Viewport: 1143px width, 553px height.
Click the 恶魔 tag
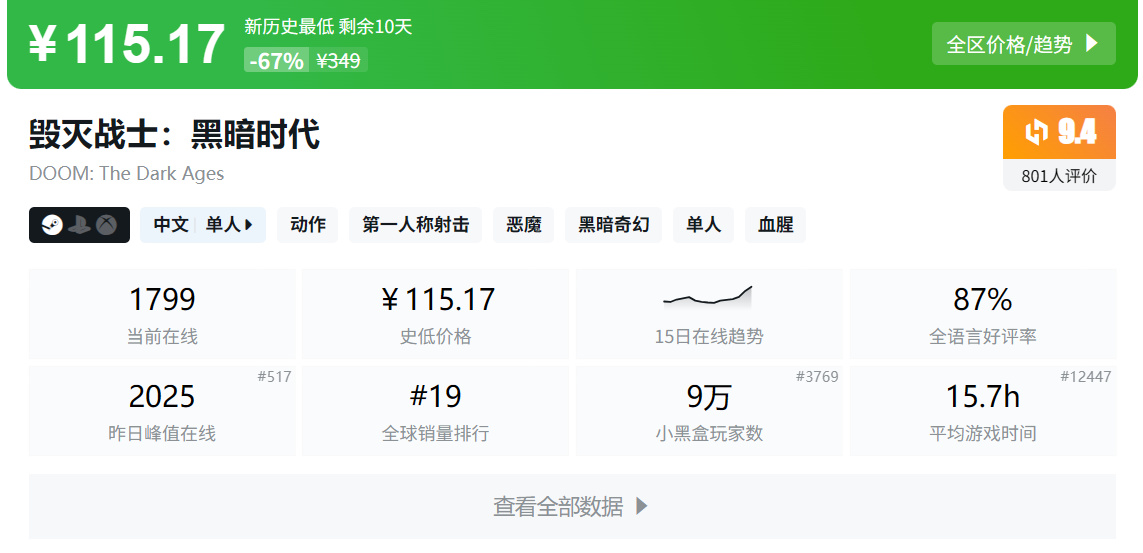[x=523, y=225]
